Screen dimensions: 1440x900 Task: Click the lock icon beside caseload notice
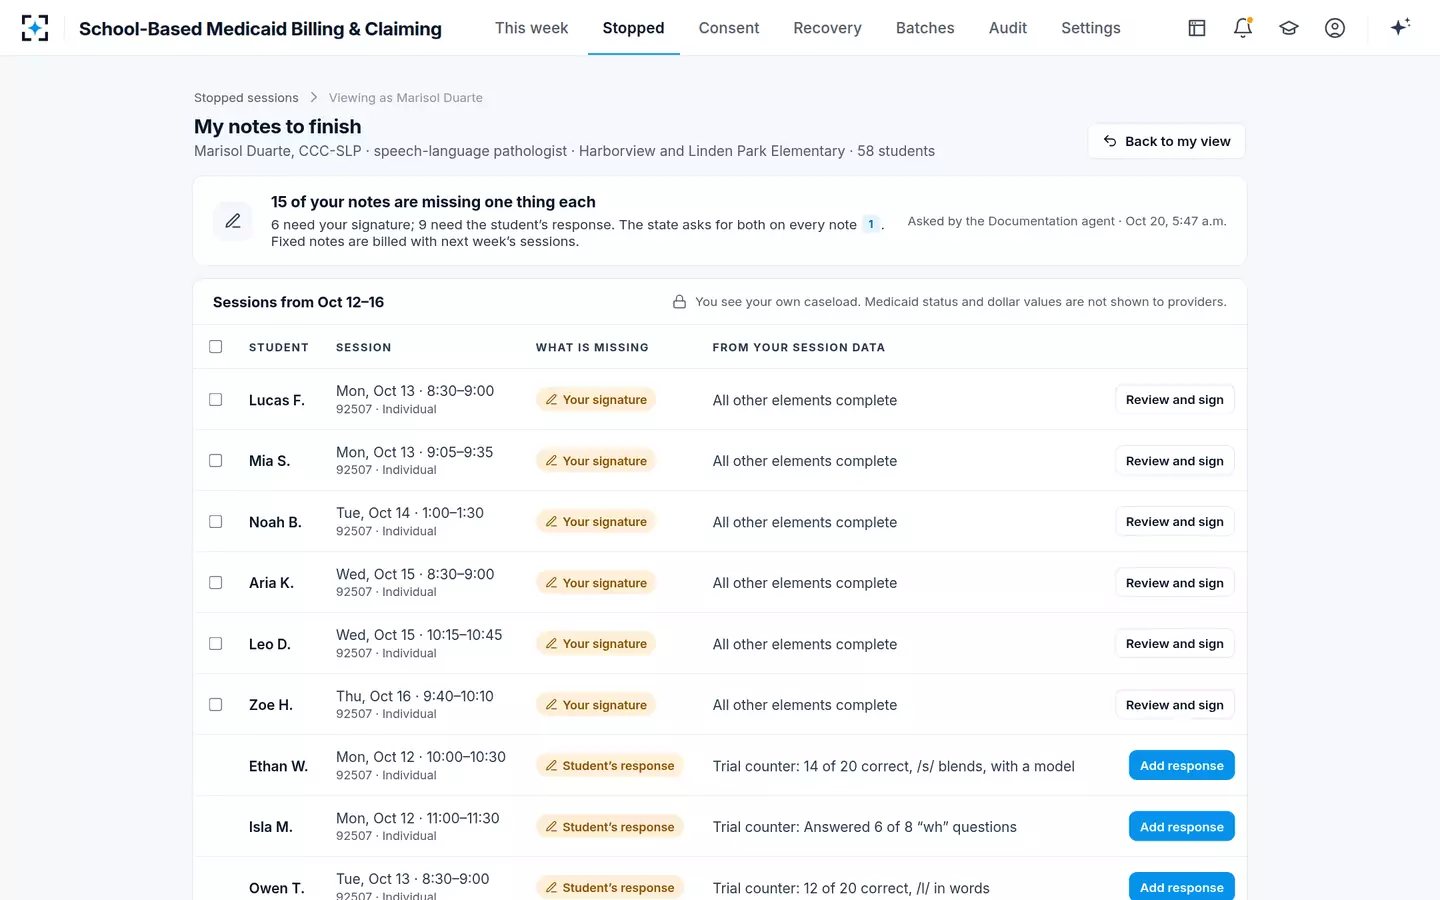(x=679, y=302)
